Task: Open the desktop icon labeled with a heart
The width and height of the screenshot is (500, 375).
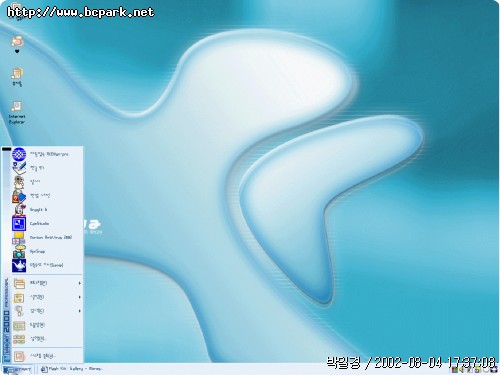Action: click(x=17, y=45)
